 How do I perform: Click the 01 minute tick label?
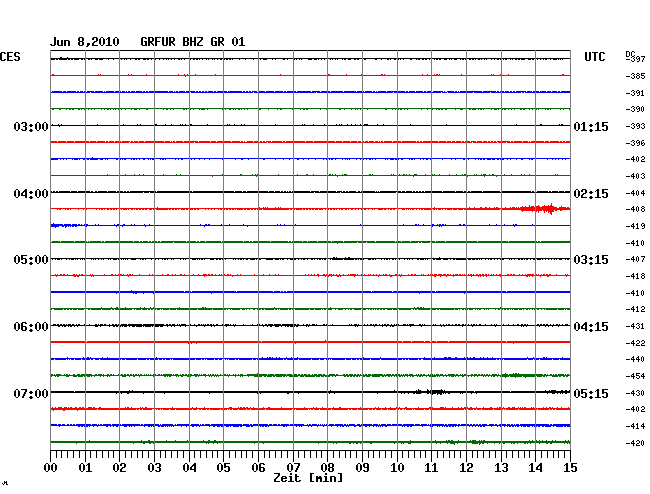[85, 468]
